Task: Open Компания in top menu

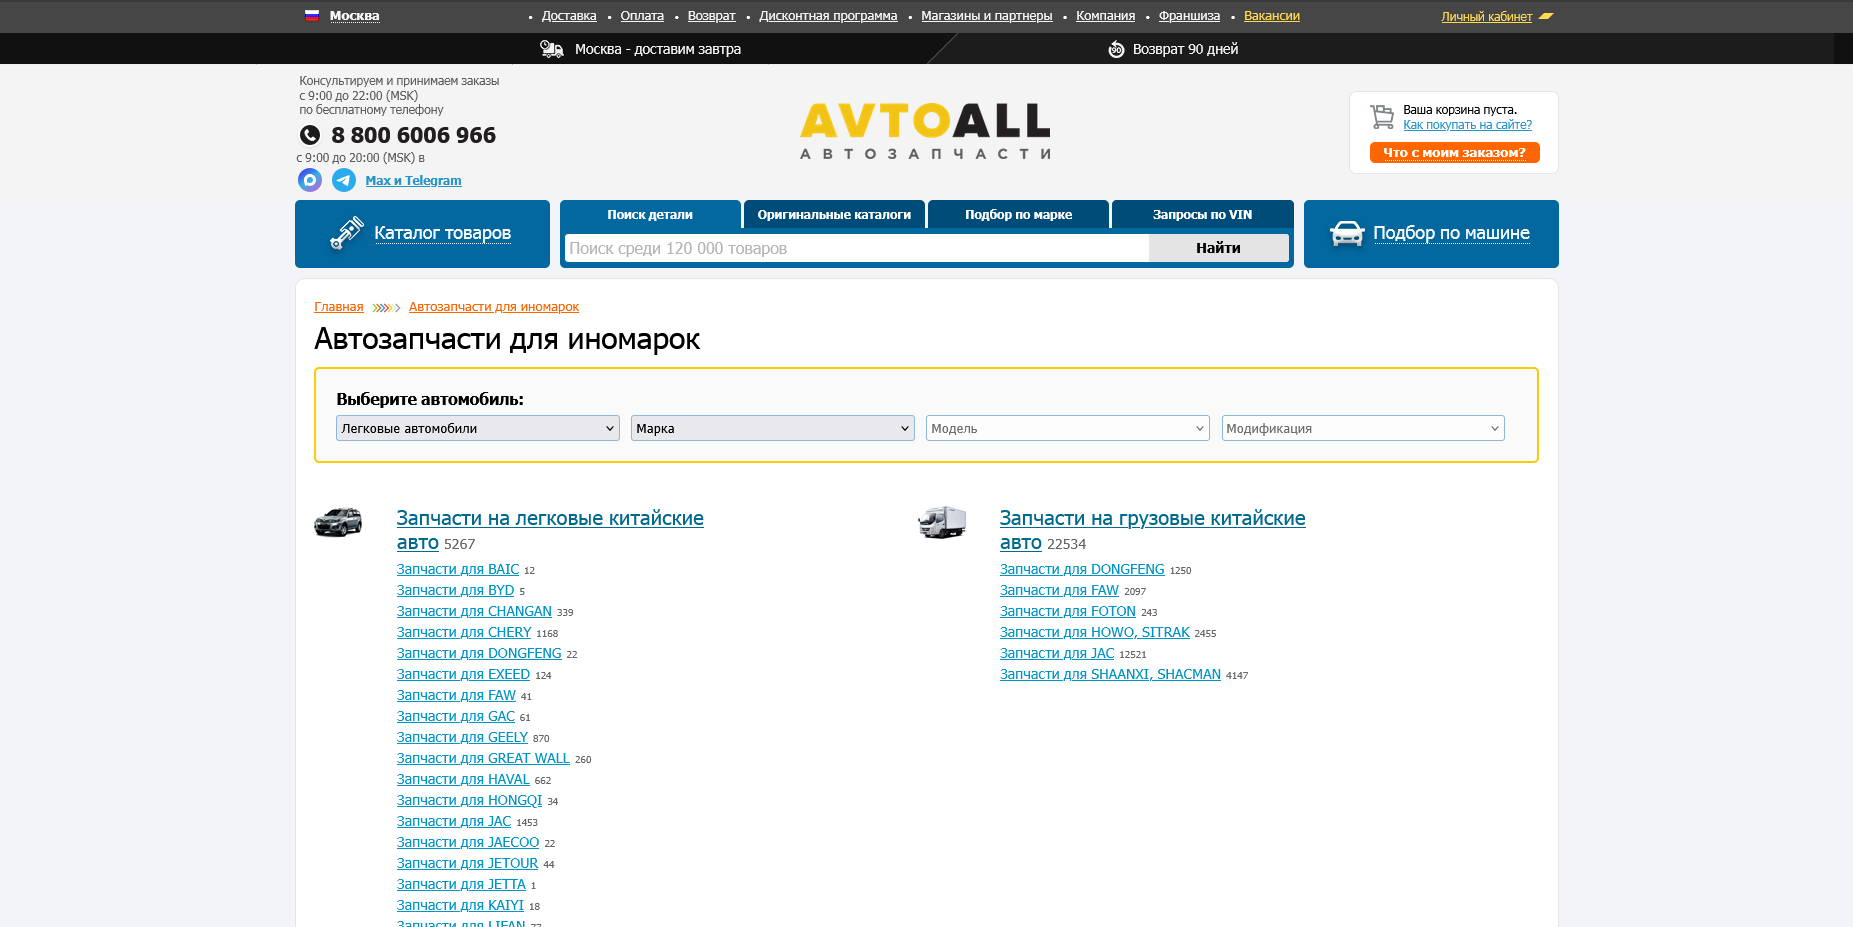Action: (1105, 16)
